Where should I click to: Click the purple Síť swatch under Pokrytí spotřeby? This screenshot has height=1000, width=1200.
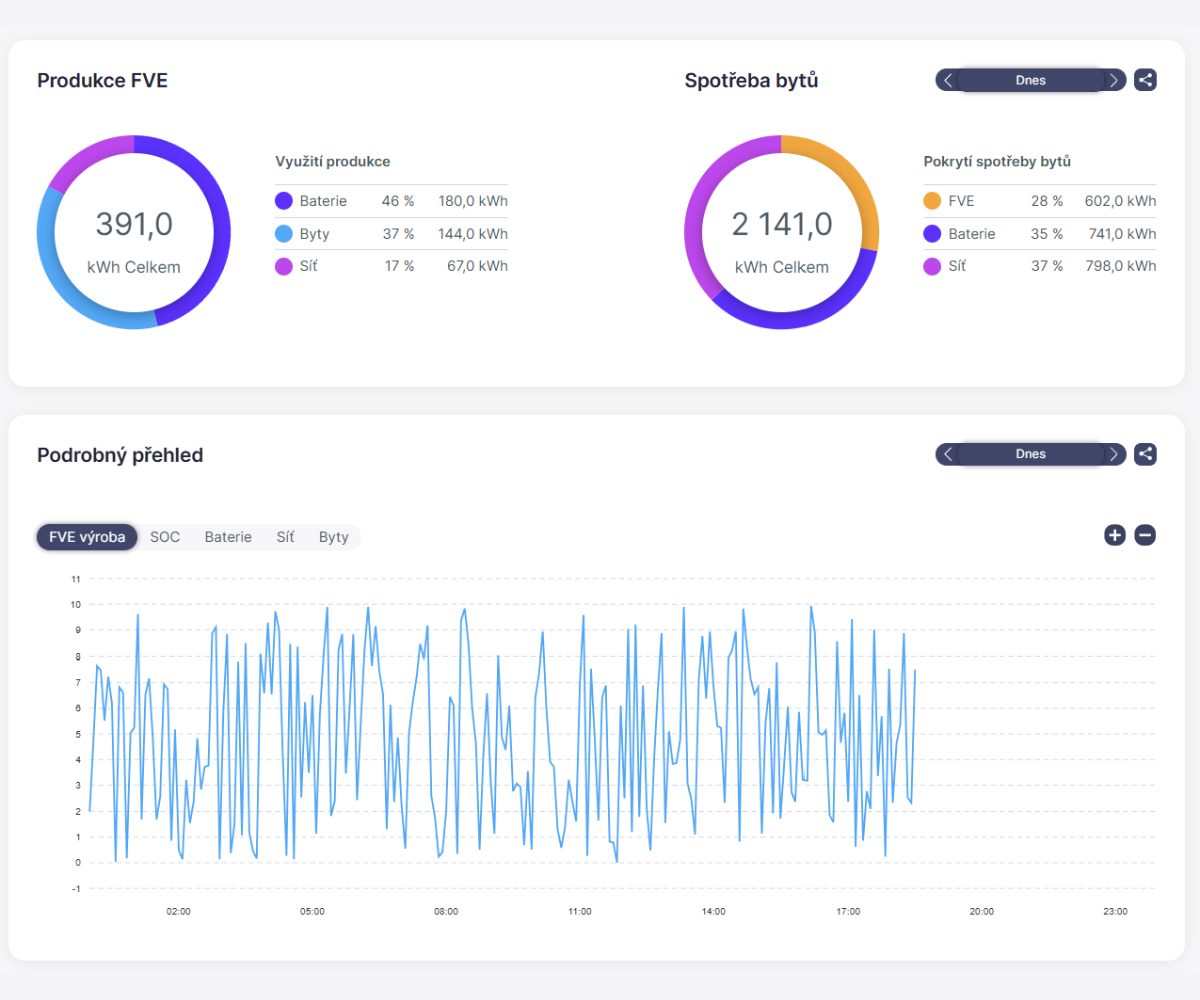pyautogui.click(x=932, y=267)
